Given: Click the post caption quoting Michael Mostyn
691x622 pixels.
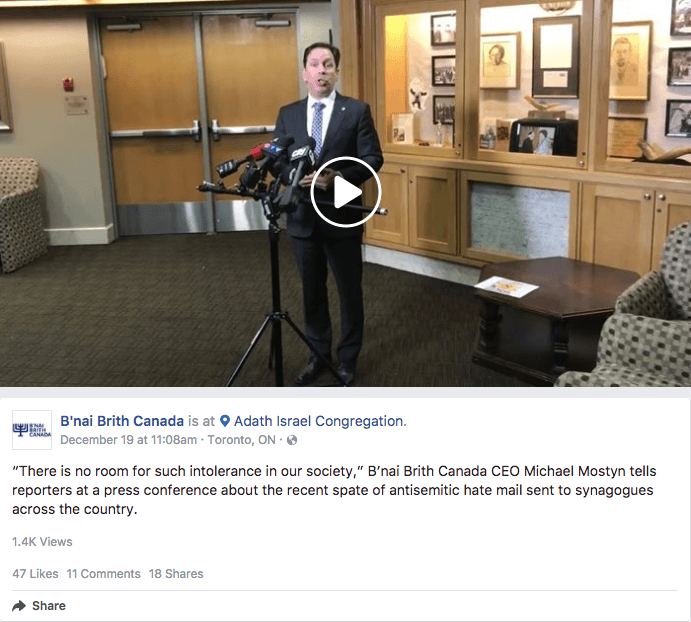Looking at the screenshot, I should (334, 490).
